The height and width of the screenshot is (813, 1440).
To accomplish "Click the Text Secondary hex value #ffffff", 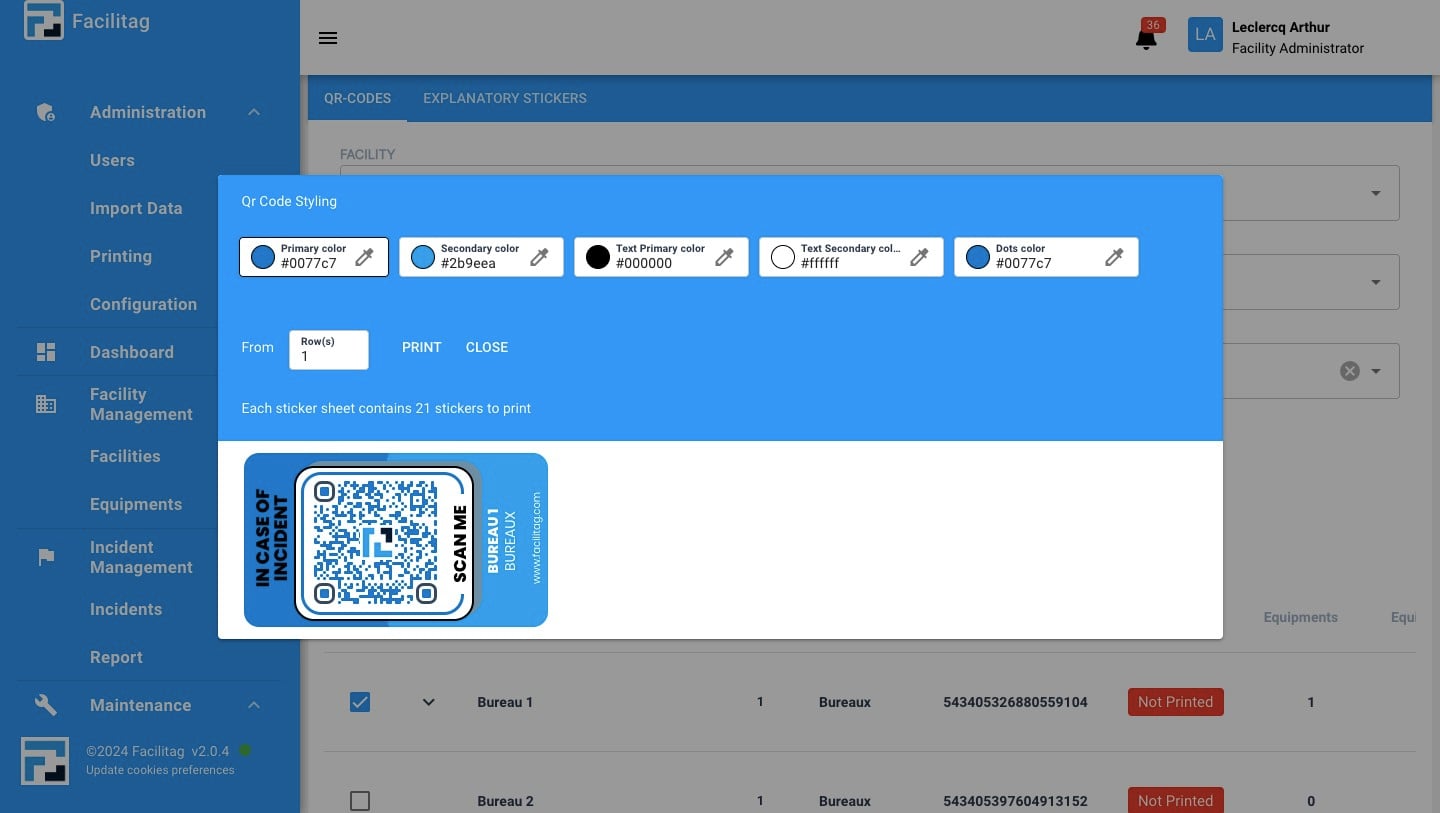I will [820, 263].
